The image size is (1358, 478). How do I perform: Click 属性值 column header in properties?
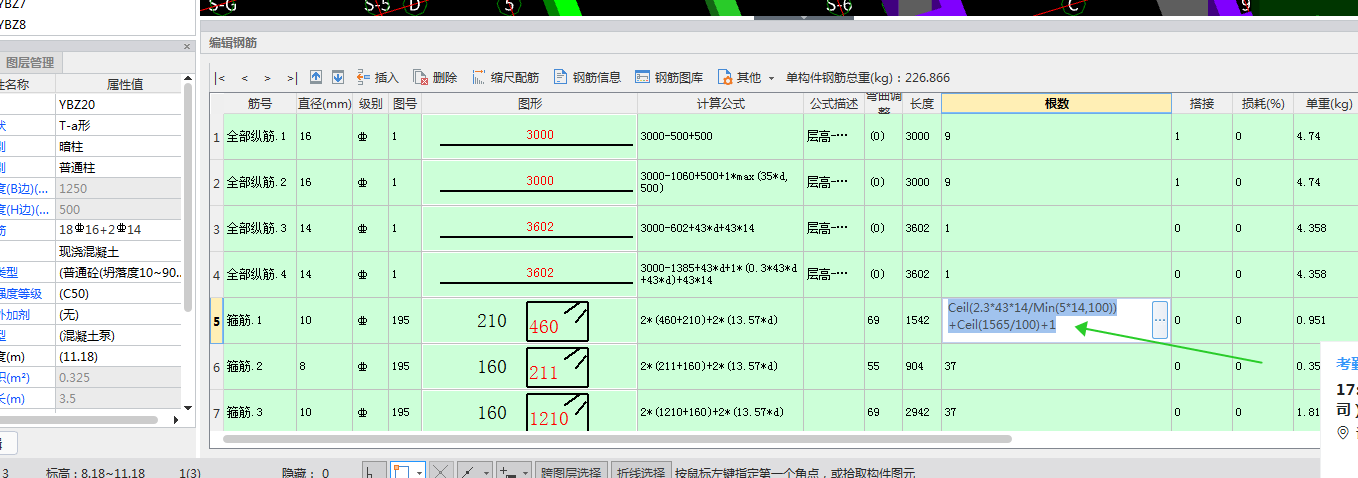(125, 84)
